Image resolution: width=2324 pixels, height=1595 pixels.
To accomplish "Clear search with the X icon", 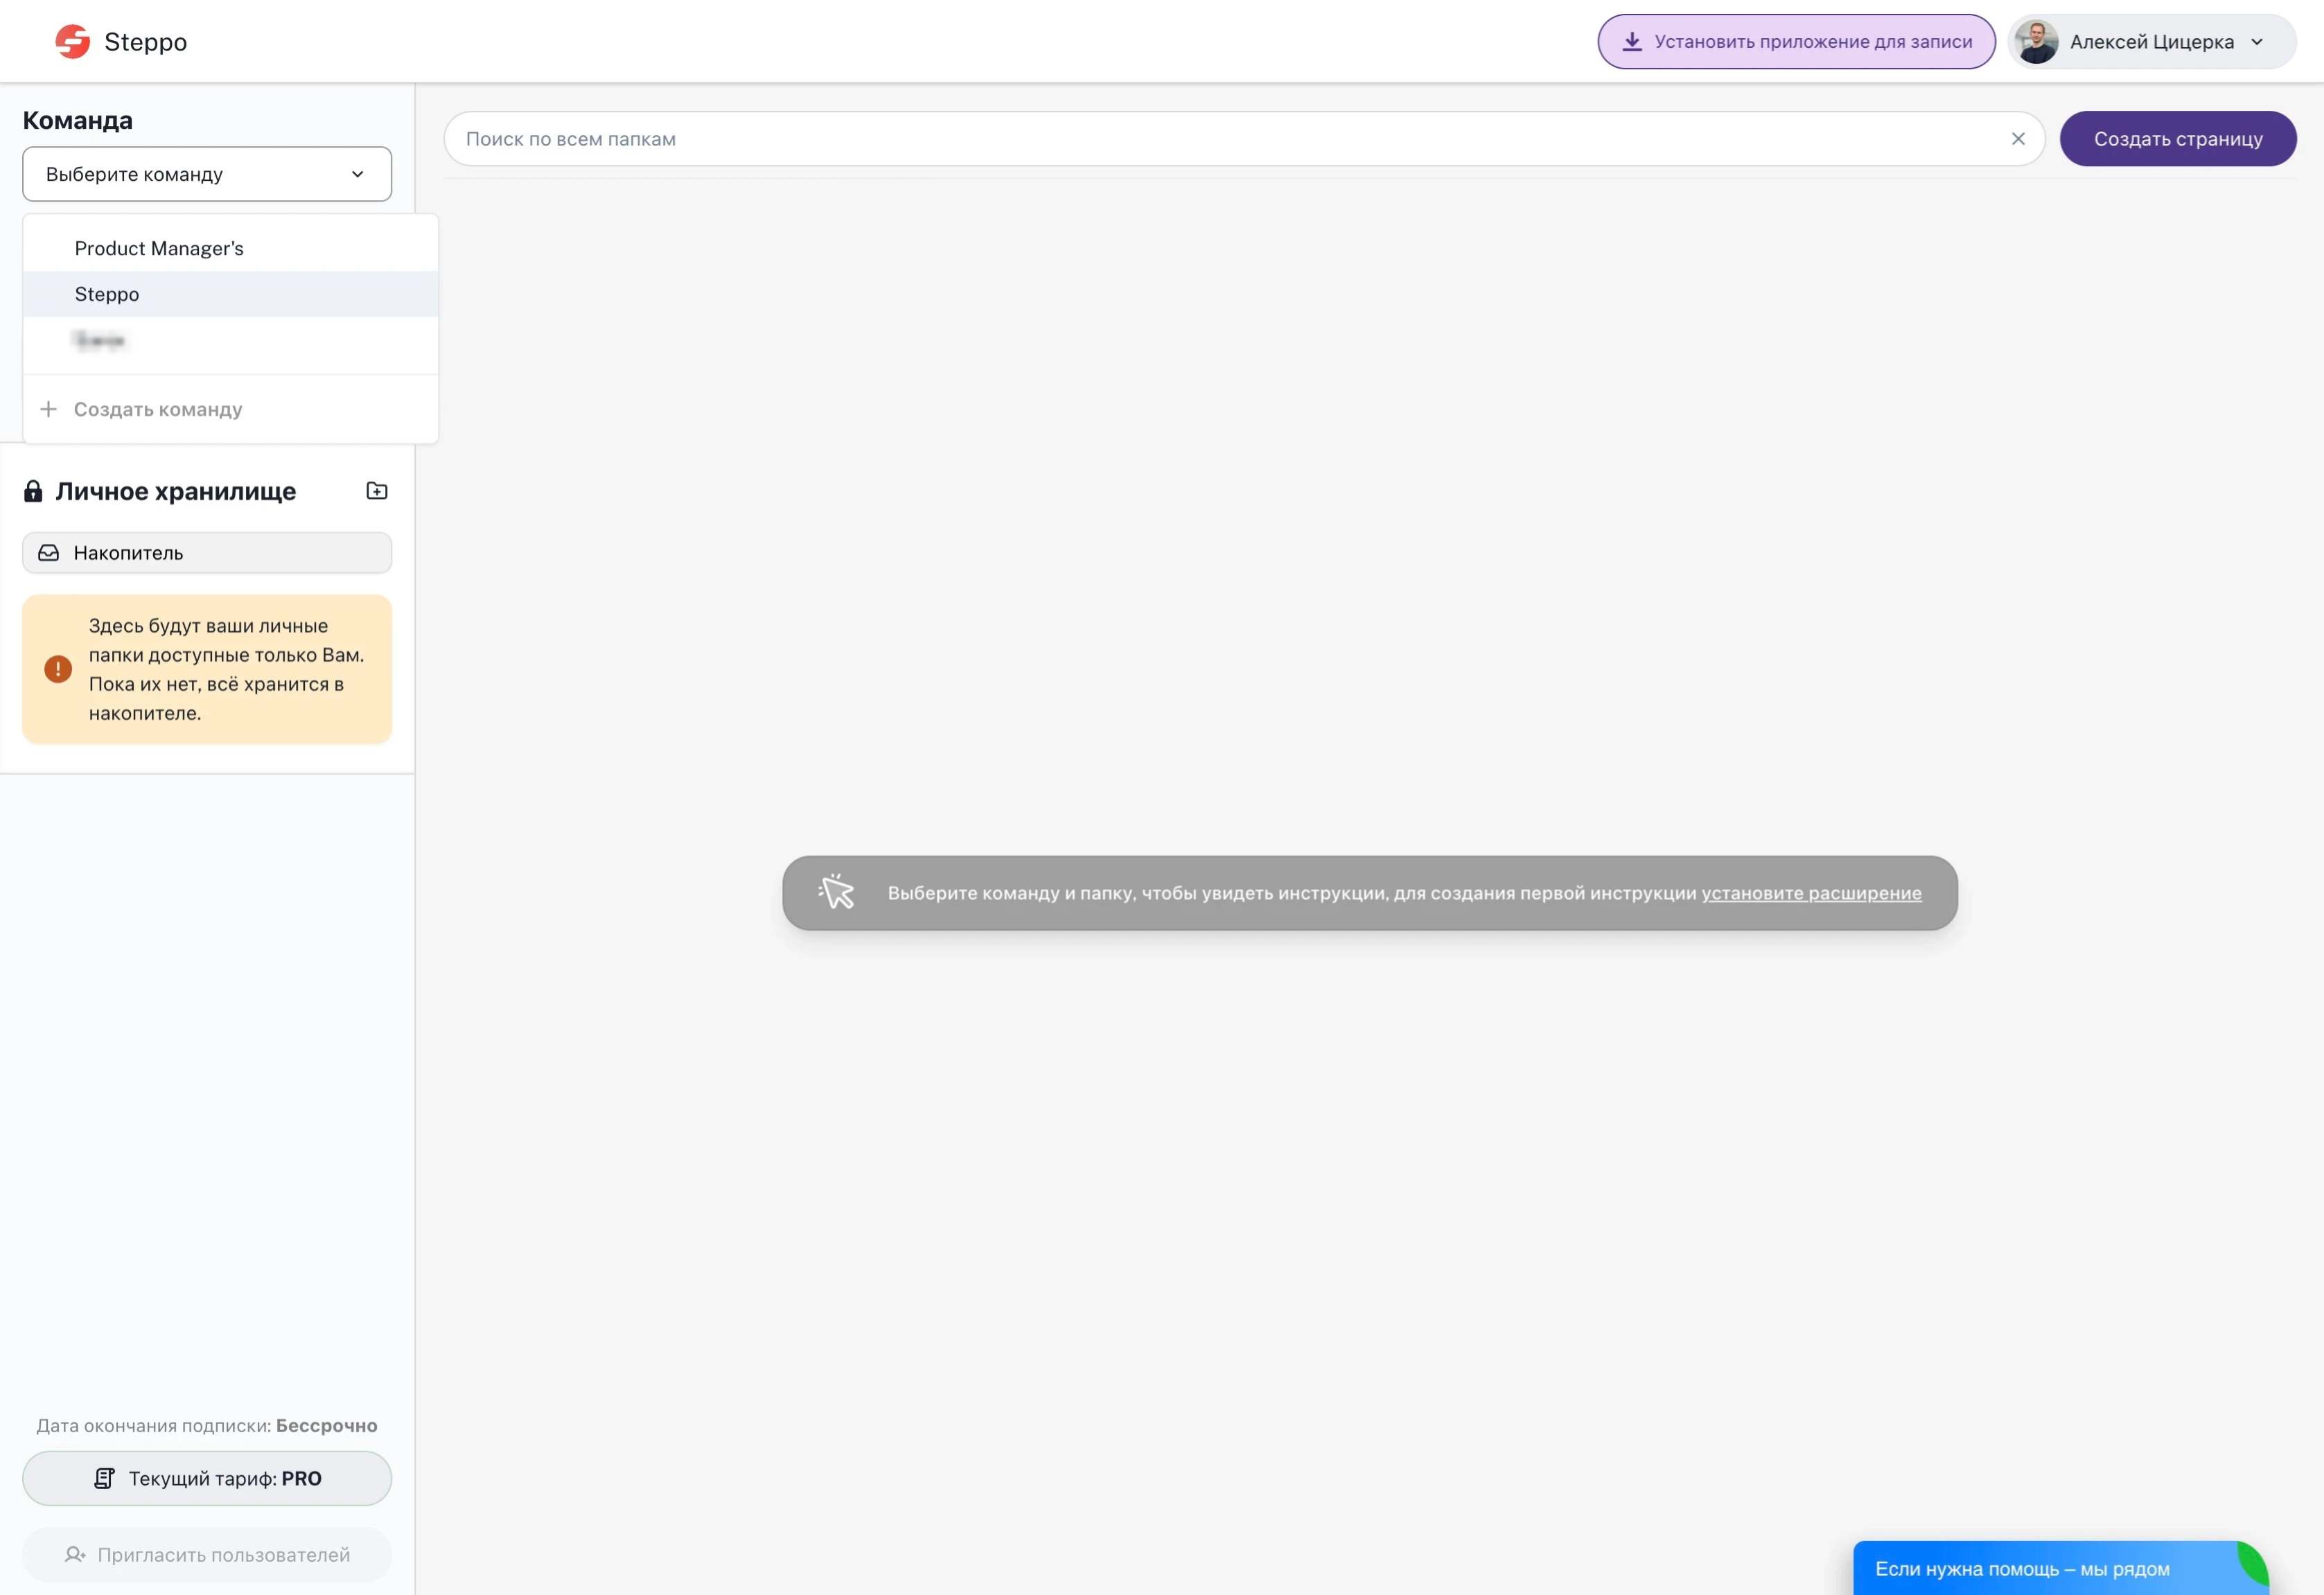I will pyautogui.click(x=2017, y=139).
